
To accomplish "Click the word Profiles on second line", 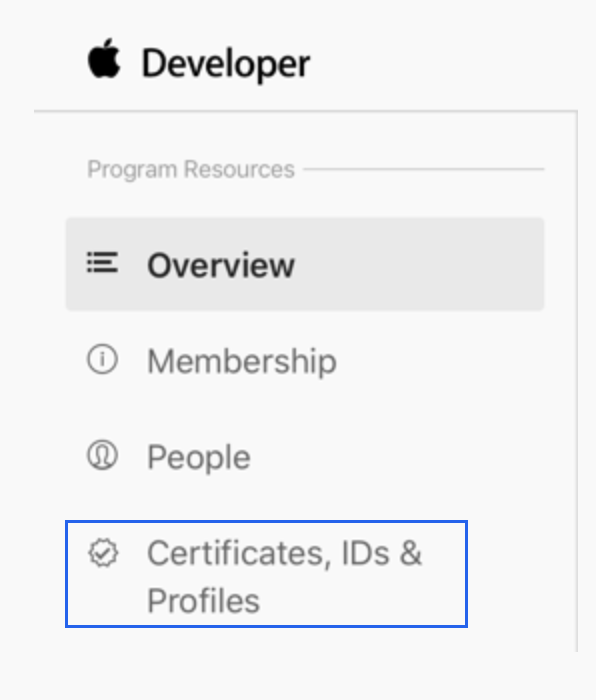I will (x=204, y=601).
